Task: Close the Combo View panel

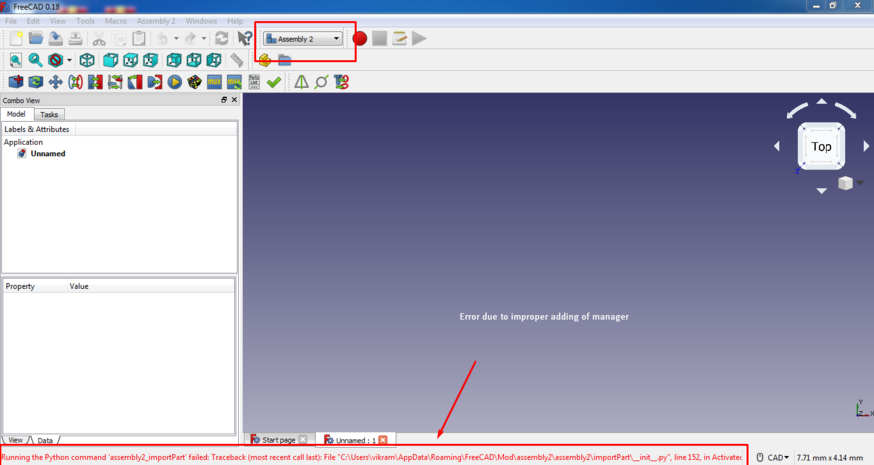Action: (x=234, y=100)
